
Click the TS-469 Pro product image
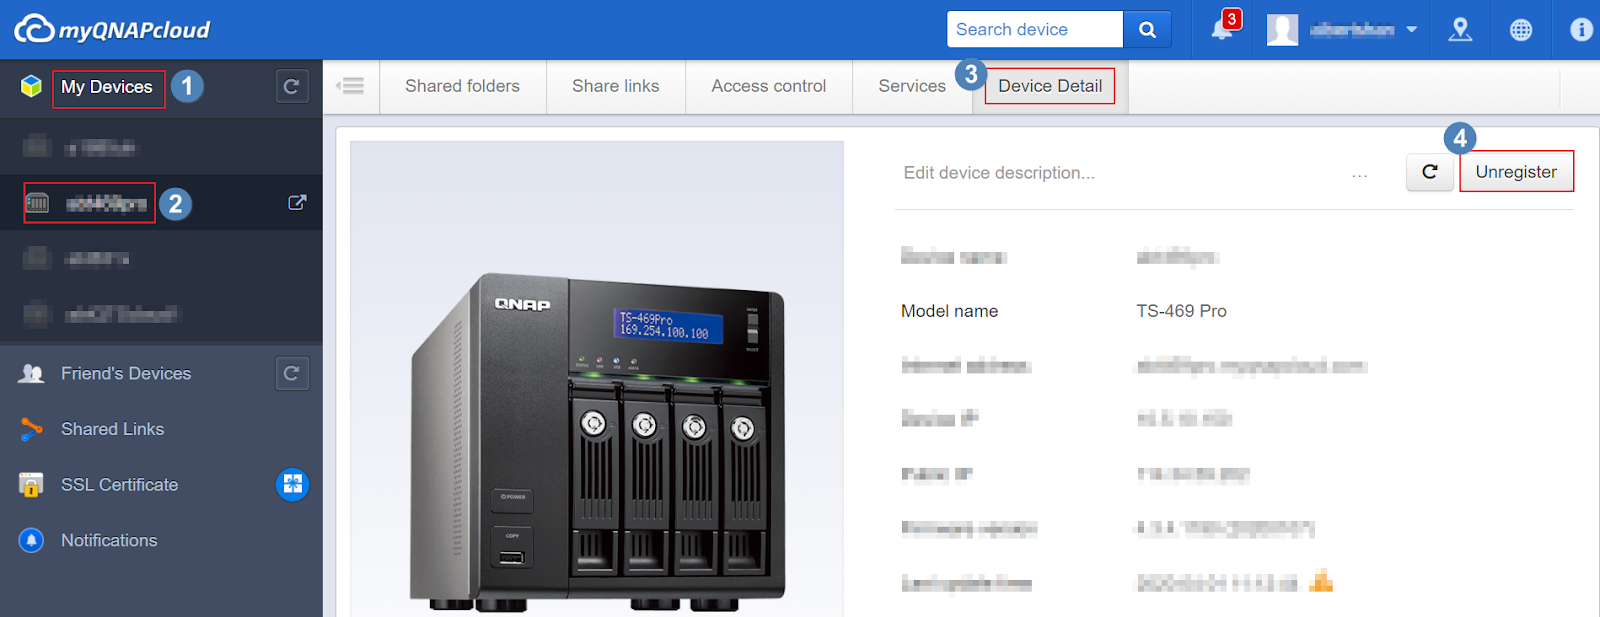[597, 440]
